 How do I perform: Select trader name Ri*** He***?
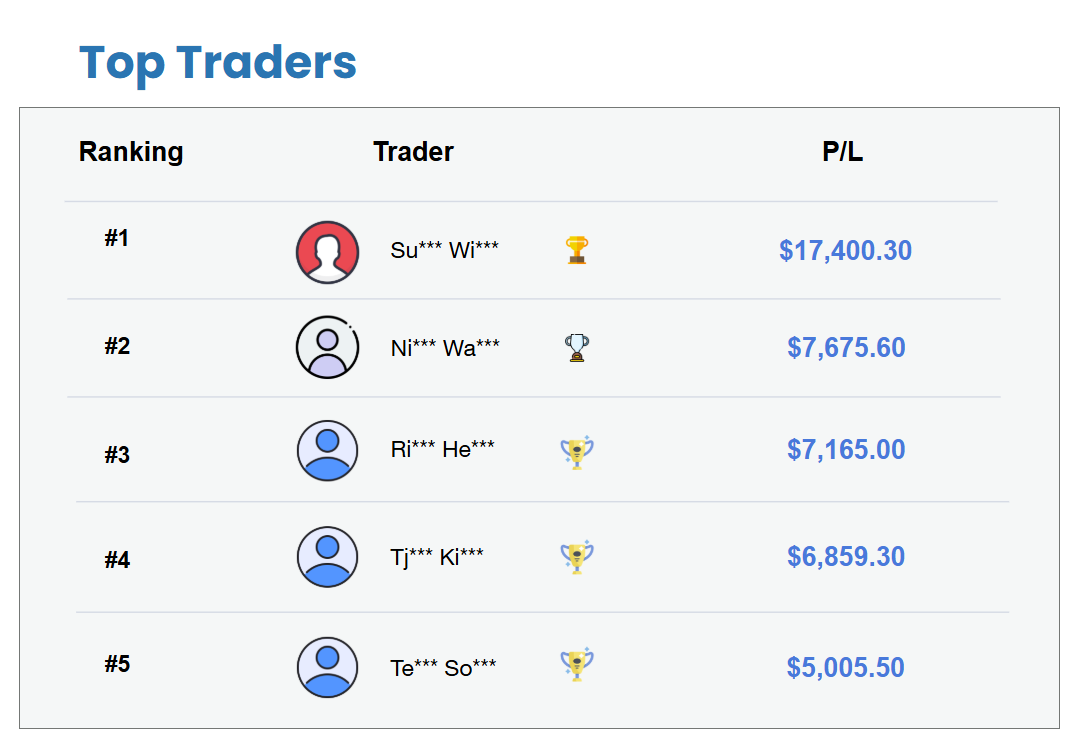tap(442, 450)
